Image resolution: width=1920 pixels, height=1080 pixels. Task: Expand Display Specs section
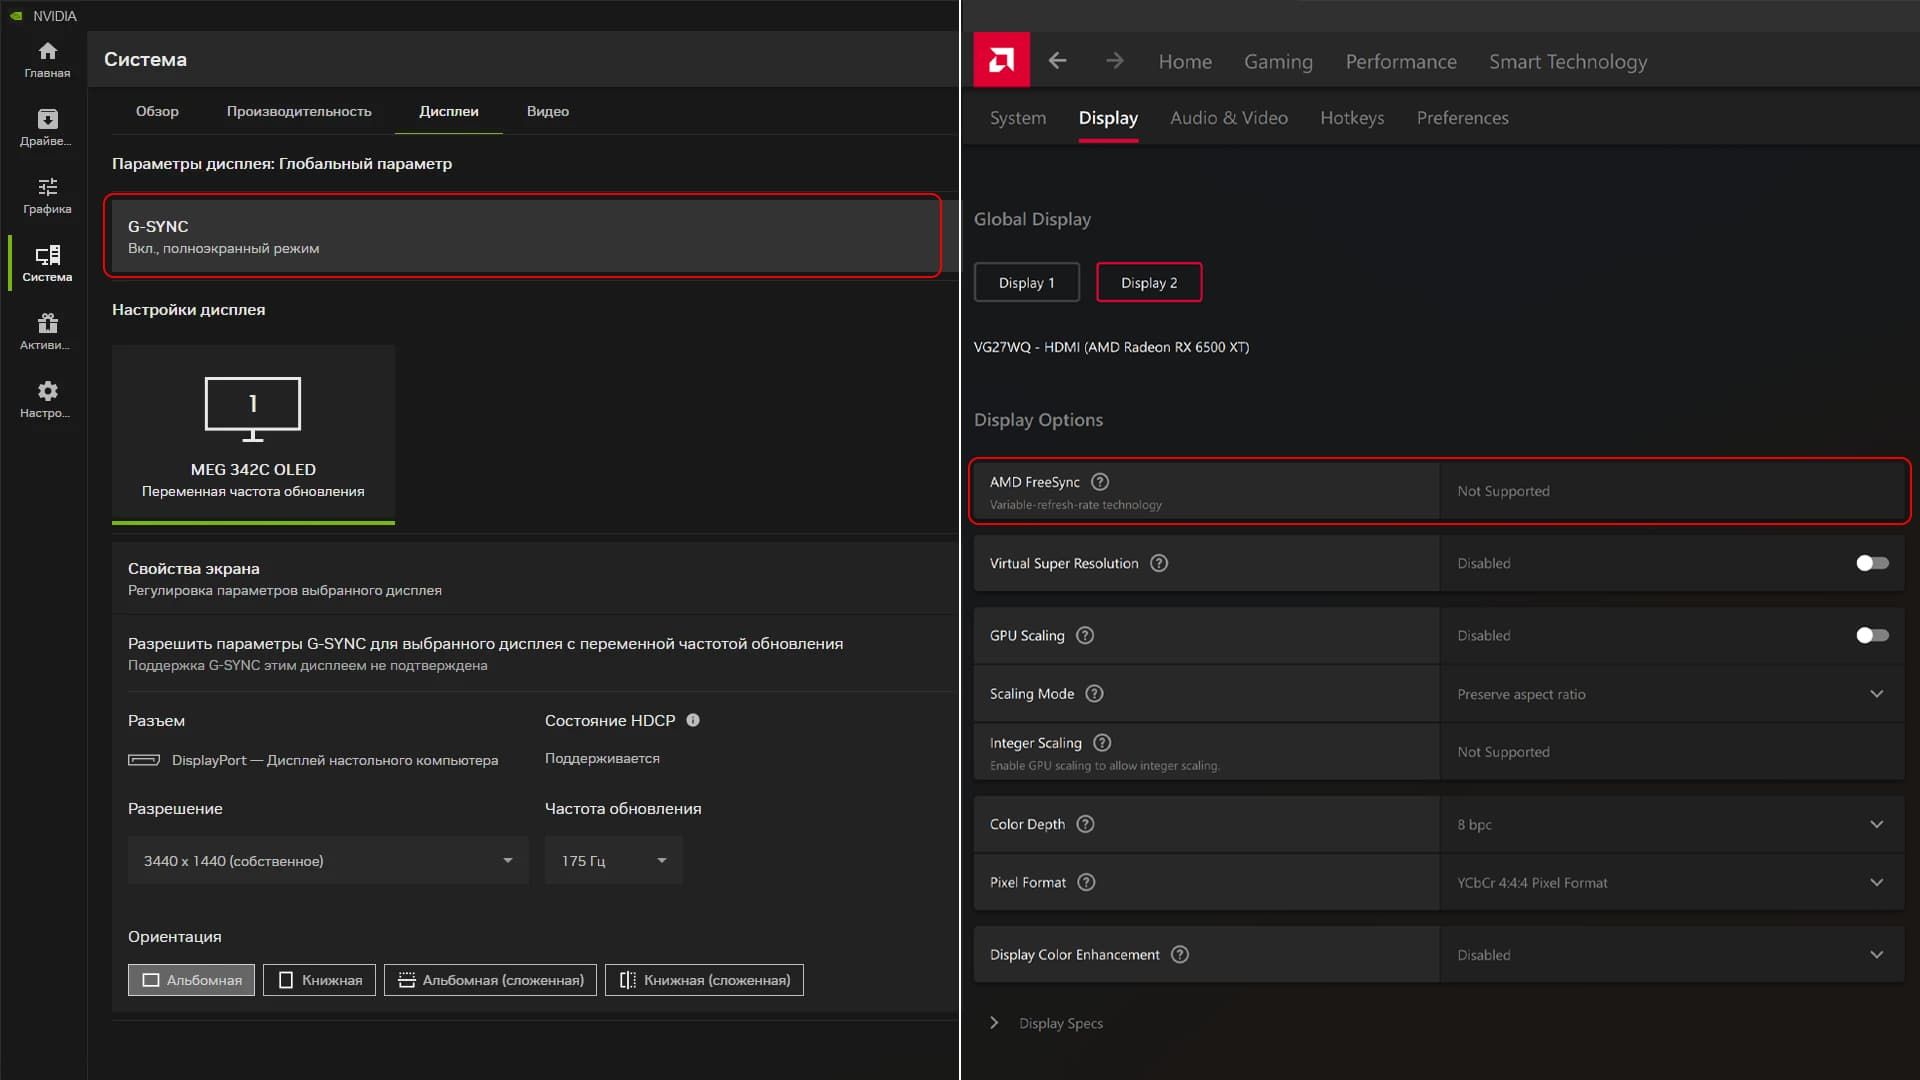click(x=1047, y=1023)
